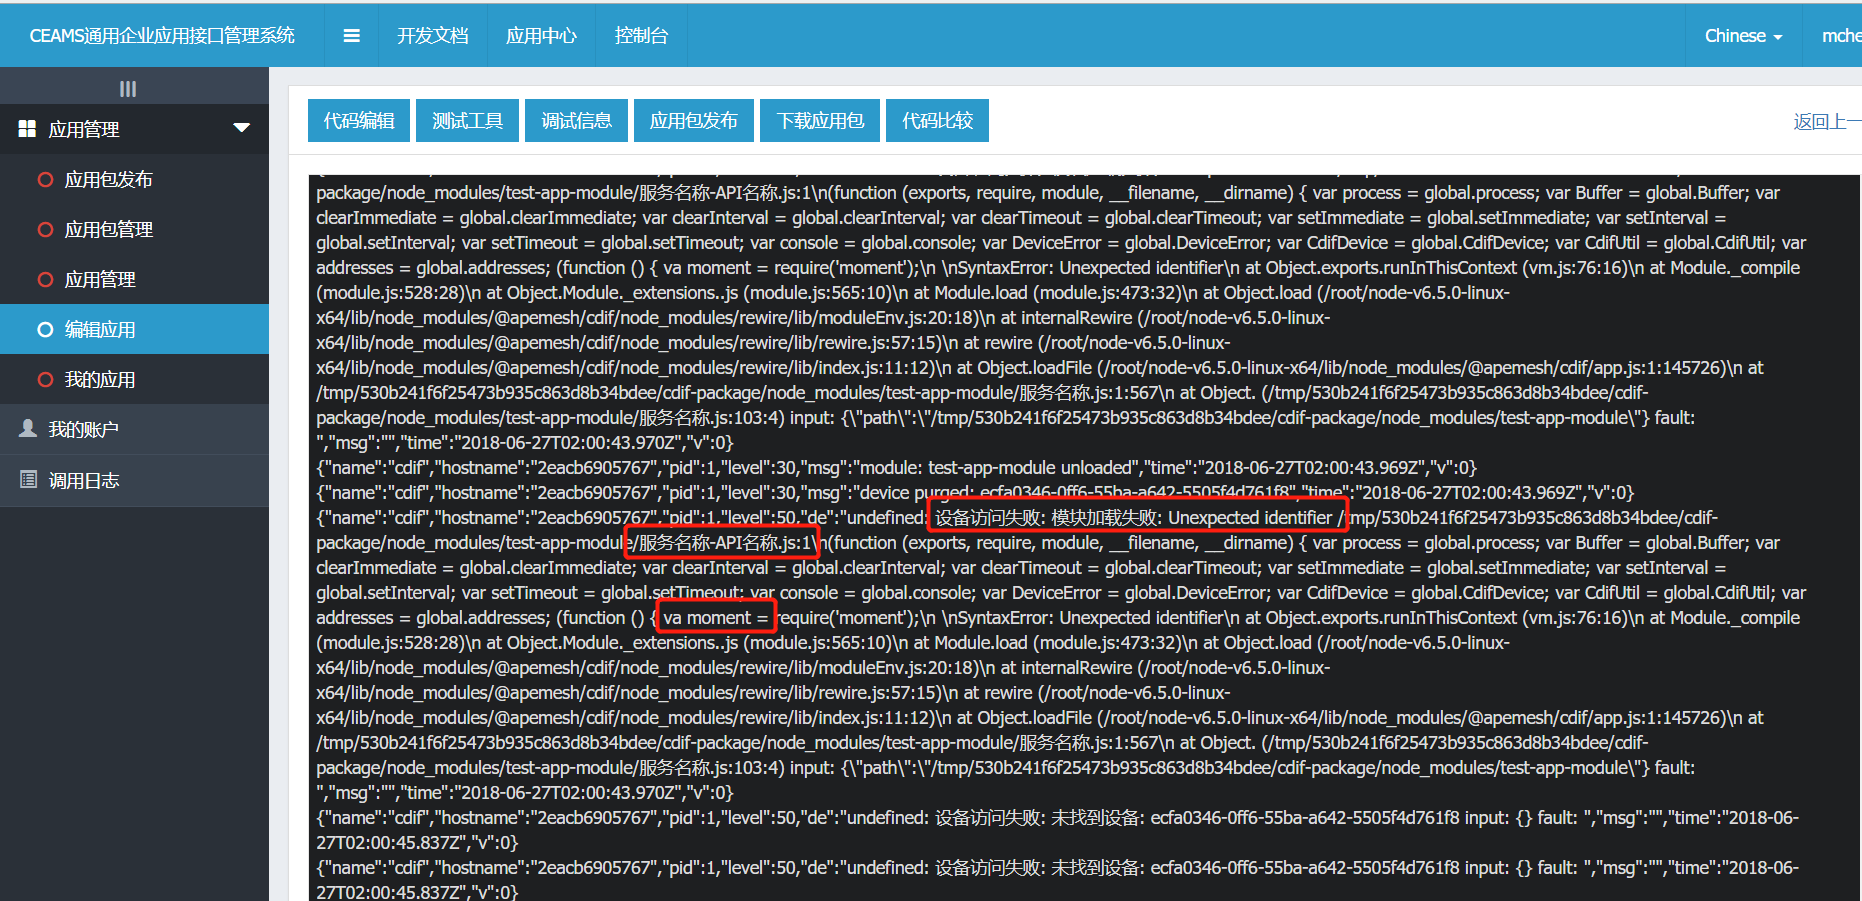Click the log list icon for 调用日志
The image size is (1862, 901).
28,480
